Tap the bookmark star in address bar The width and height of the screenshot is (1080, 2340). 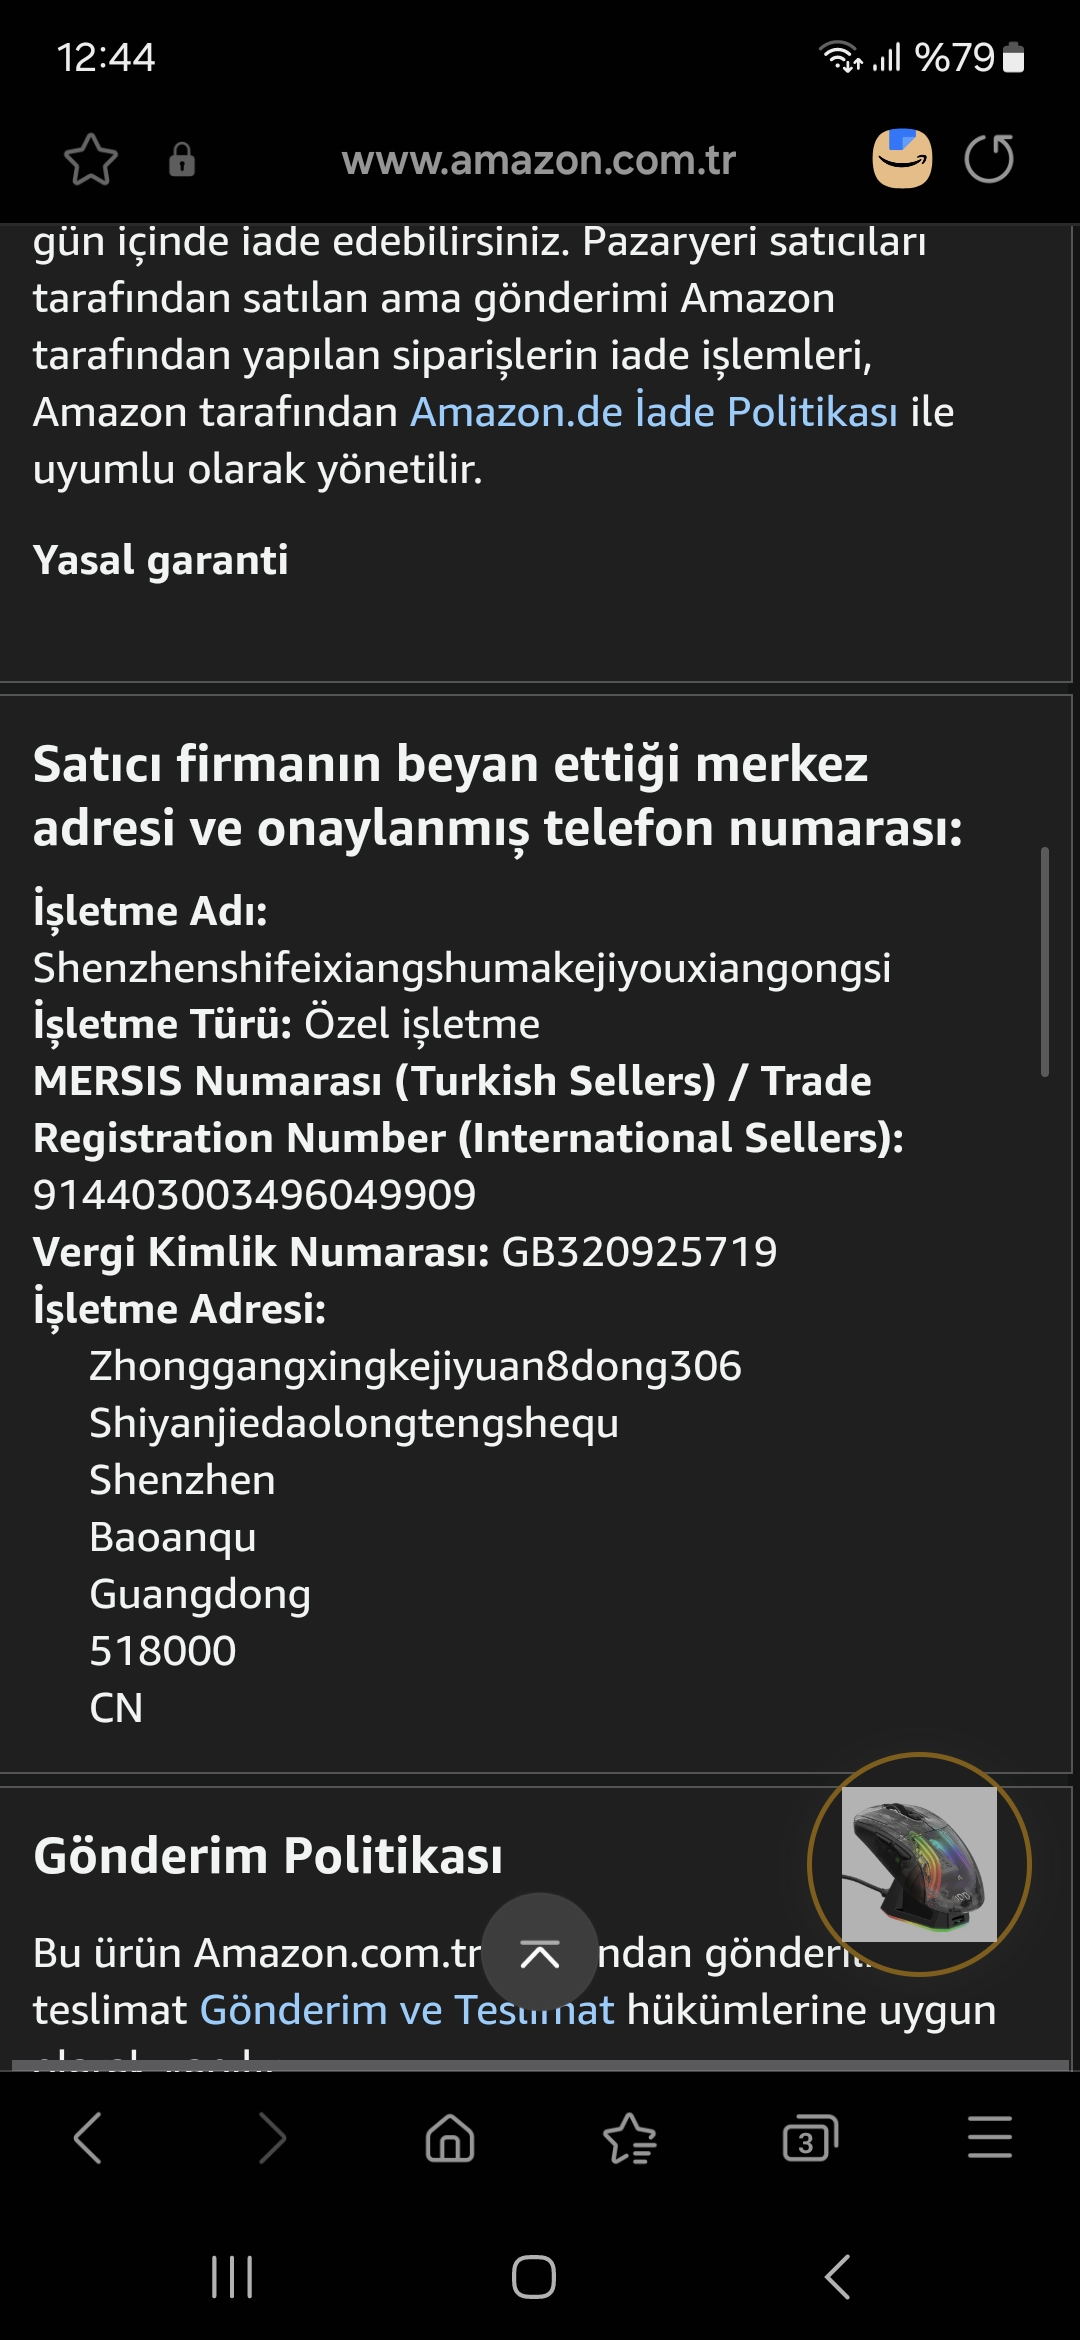click(x=91, y=160)
